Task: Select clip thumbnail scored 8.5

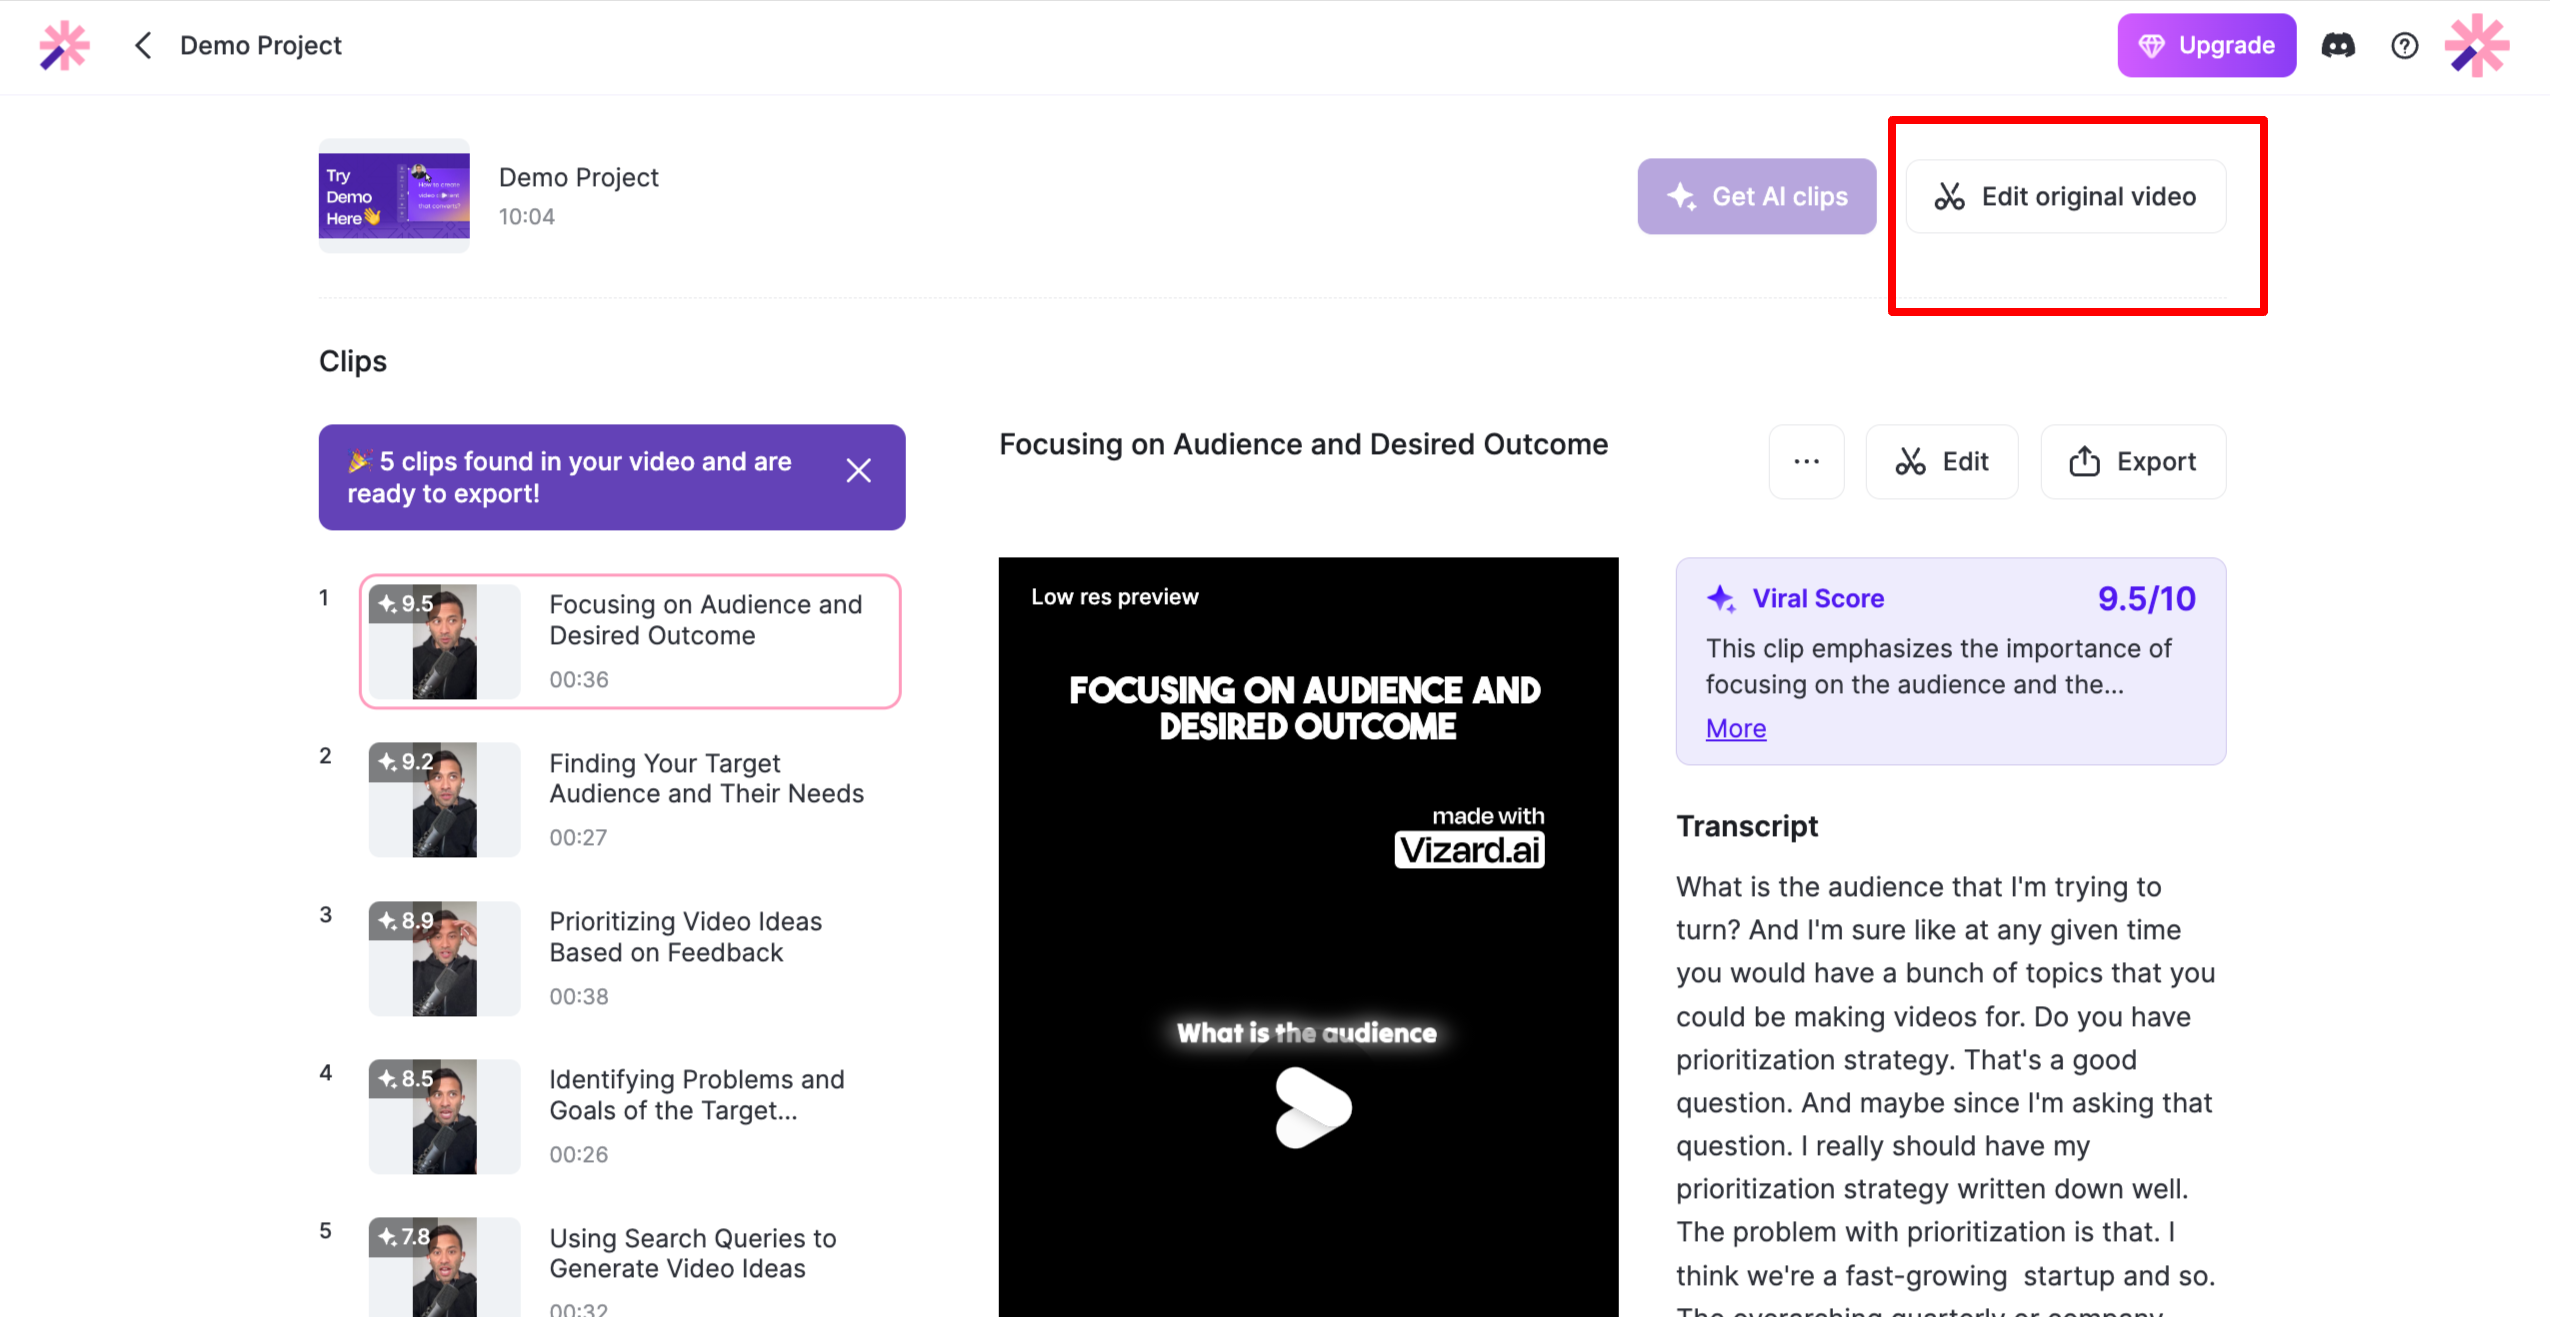Action: (444, 1116)
